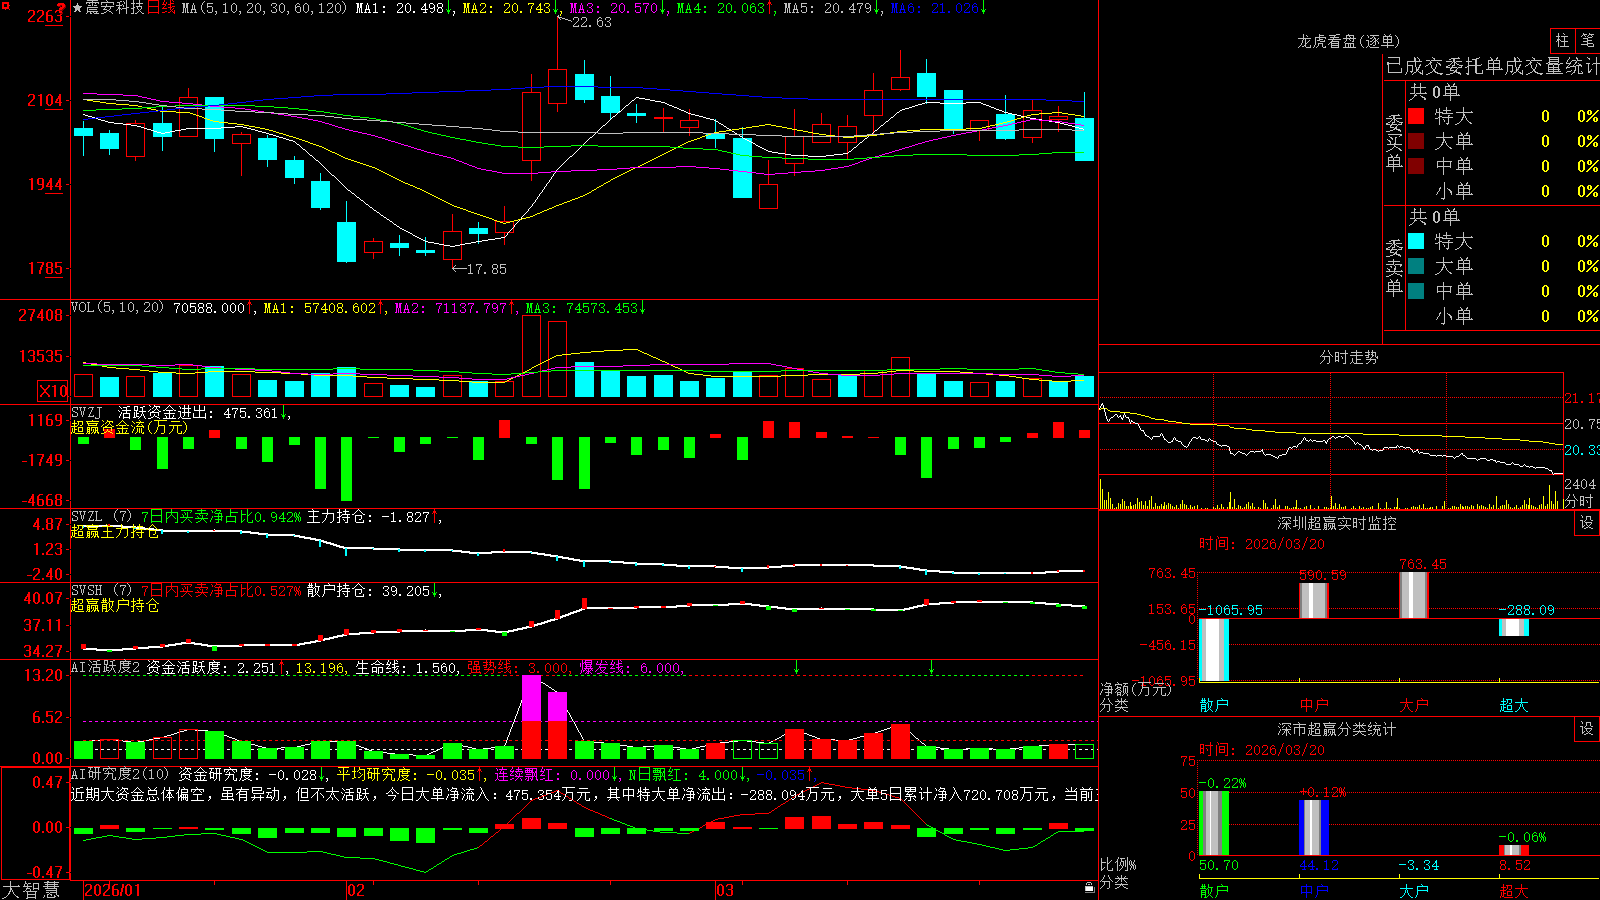Click the 深市超赢分类统计 panel title
Image resolution: width=1600 pixels, height=900 pixels.
pyautogui.click(x=1337, y=729)
